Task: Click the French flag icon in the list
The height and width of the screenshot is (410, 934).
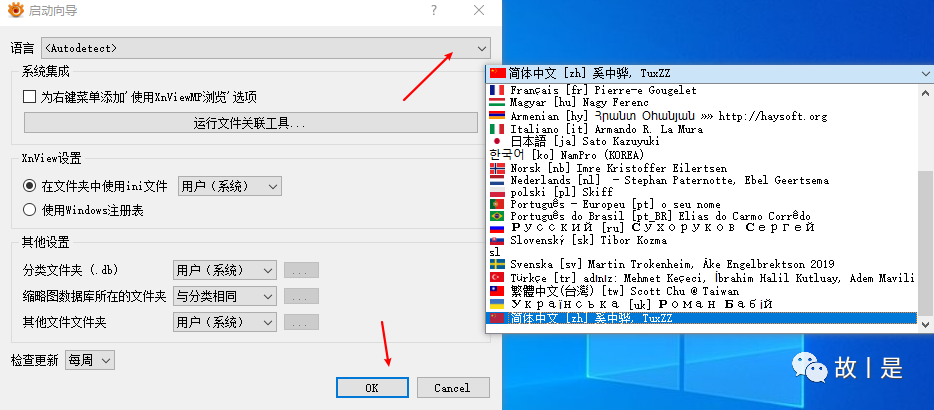Action: point(497,89)
